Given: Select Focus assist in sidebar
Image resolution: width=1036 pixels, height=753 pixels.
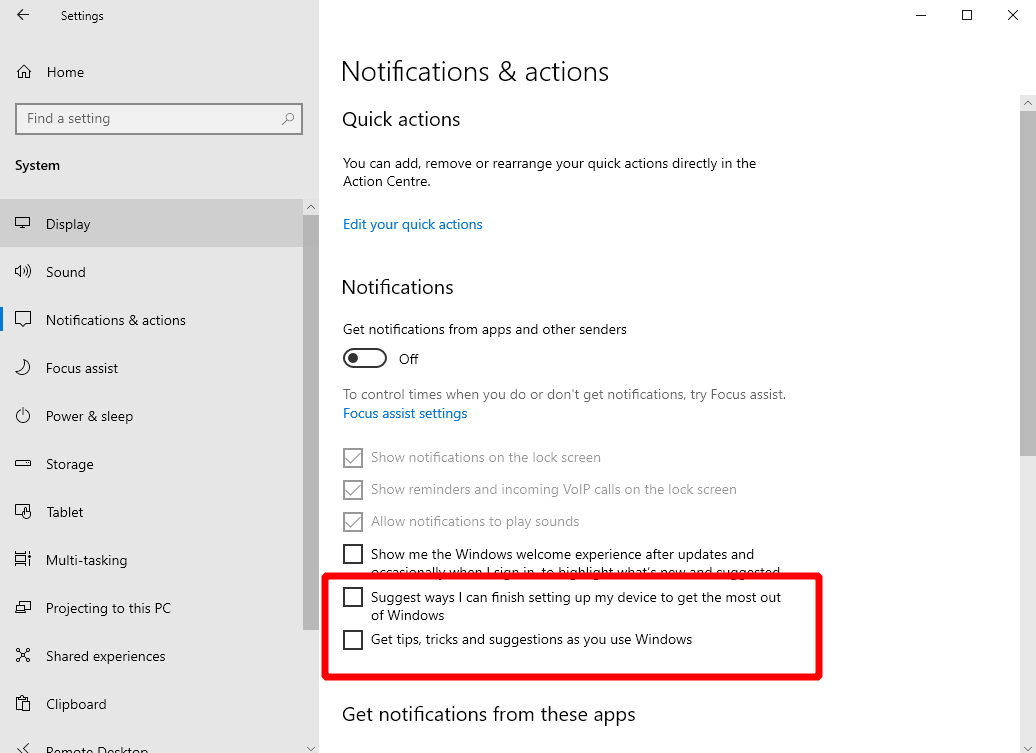Looking at the screenshot, I should (x=151, y=367).
